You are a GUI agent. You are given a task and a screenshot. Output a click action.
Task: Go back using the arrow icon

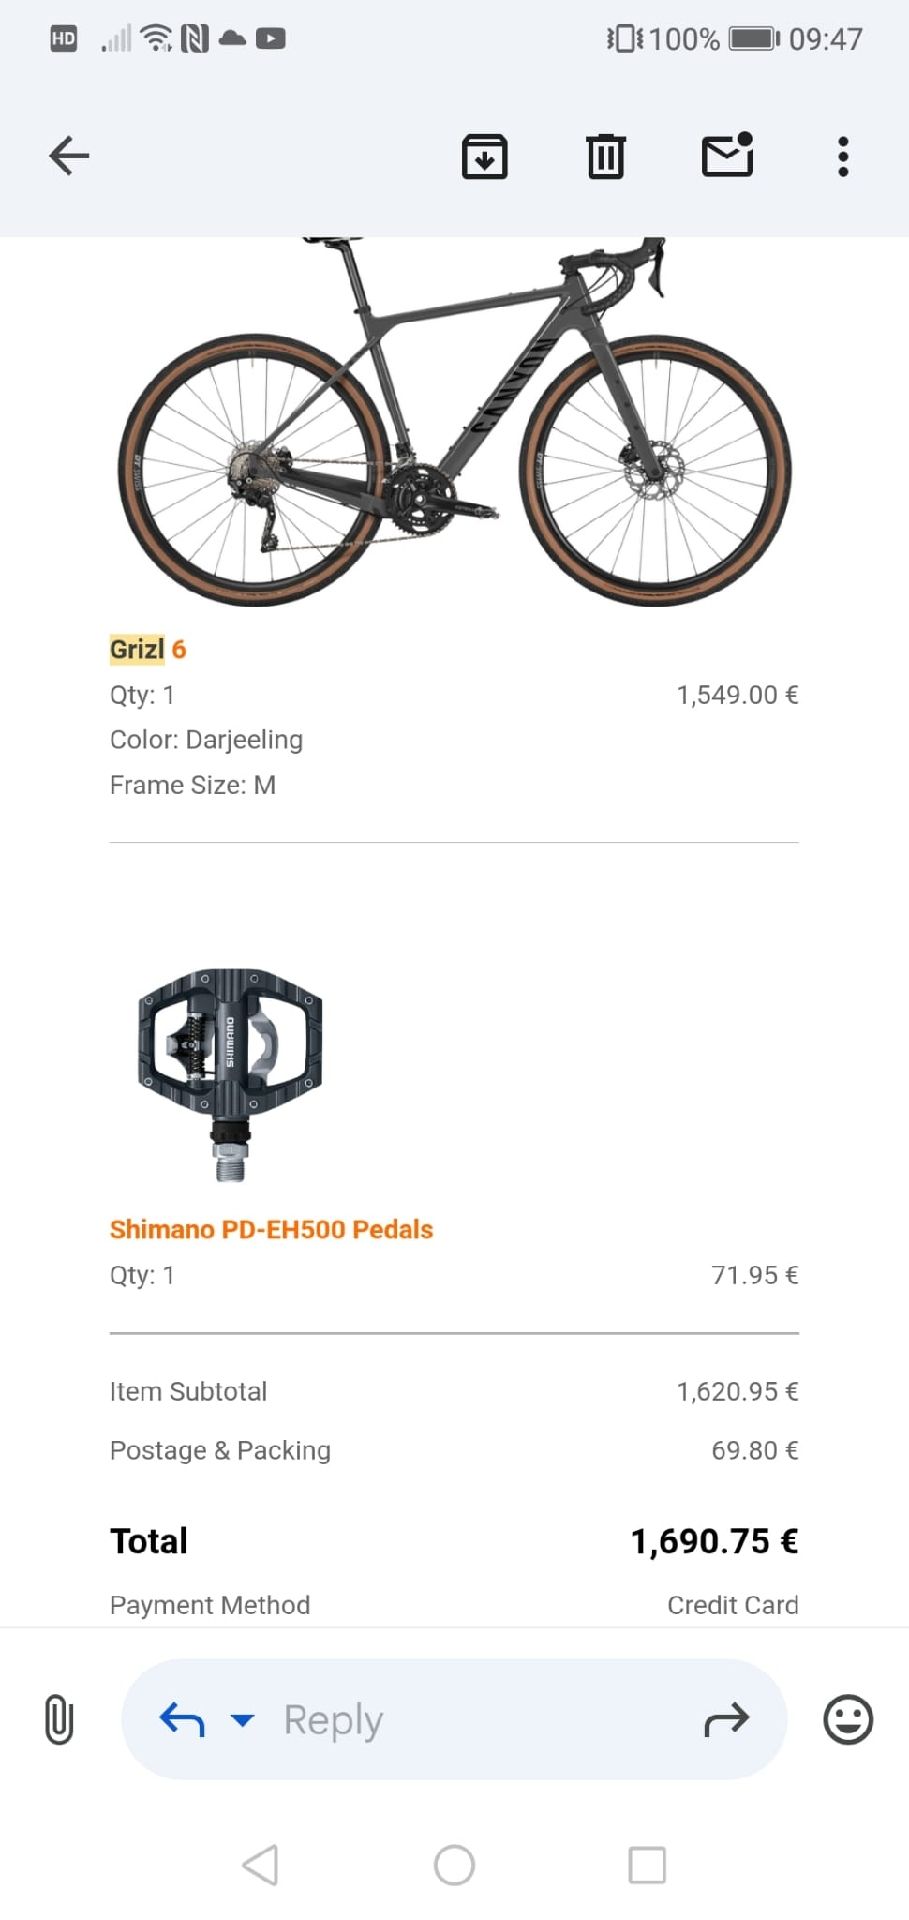[x=69, y=156]
